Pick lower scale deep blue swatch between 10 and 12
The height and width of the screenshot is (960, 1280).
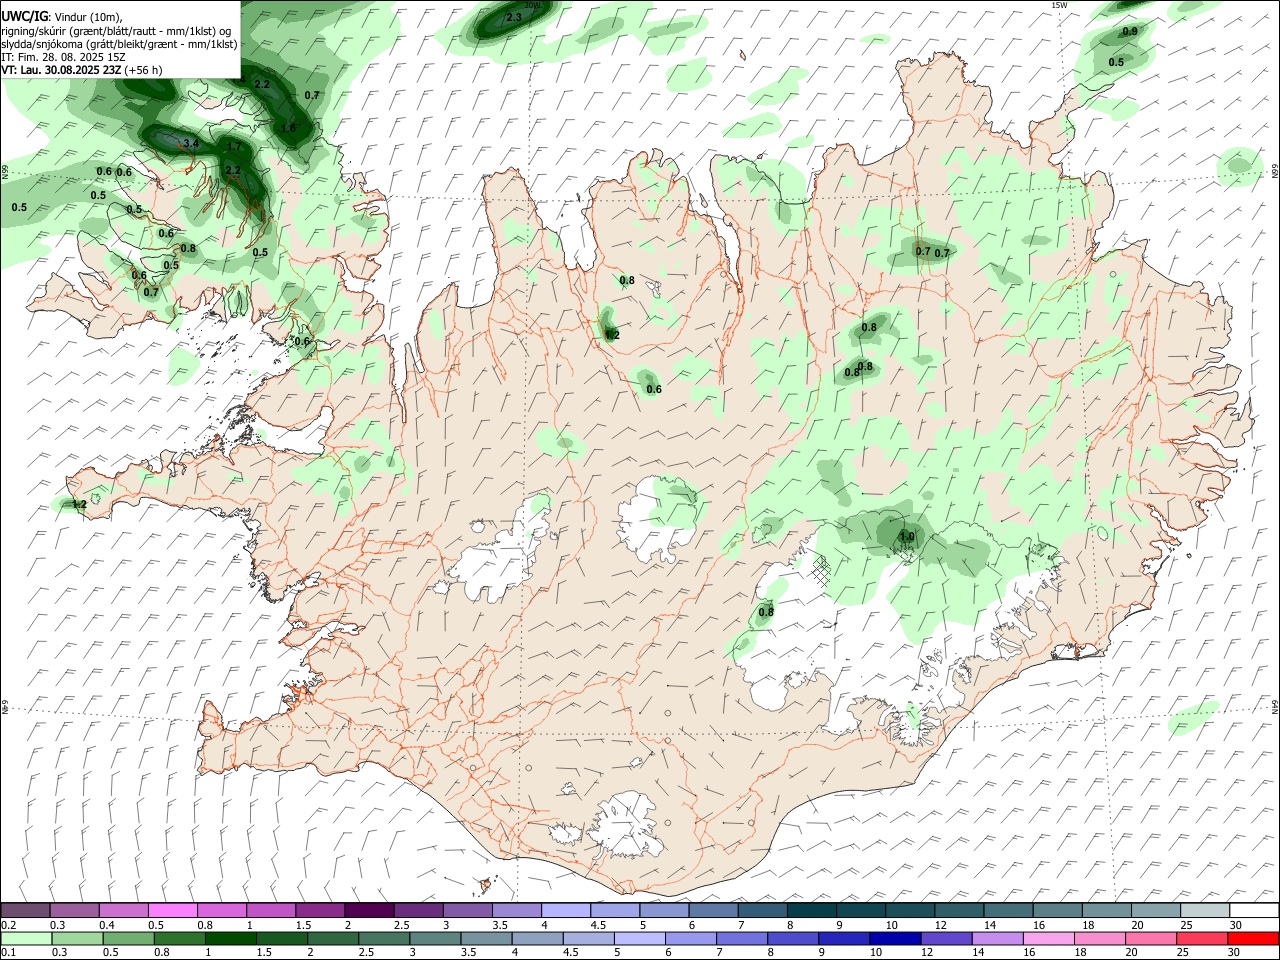(894, 938)
